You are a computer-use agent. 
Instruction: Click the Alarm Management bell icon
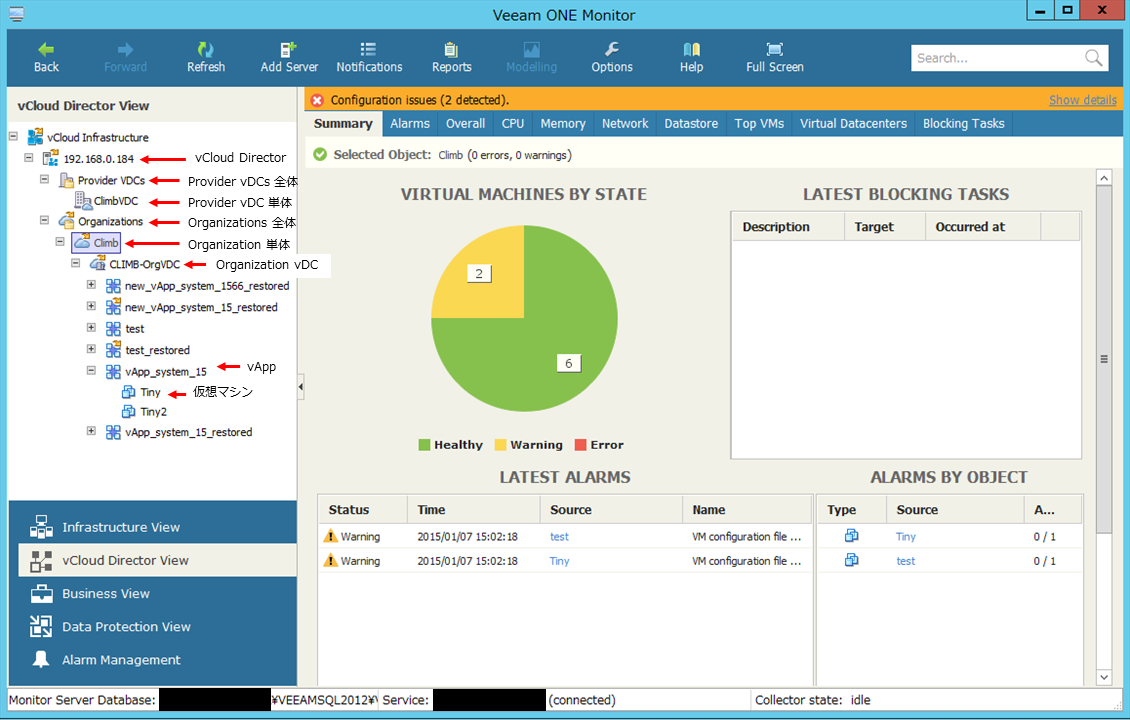pyautogui.click(x=41, y=659)
